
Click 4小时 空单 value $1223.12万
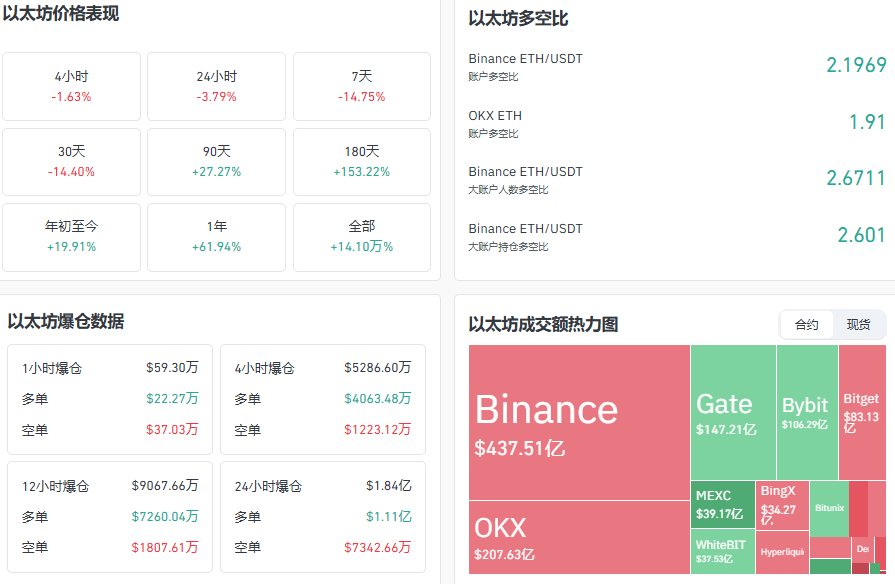pos(377,429)
